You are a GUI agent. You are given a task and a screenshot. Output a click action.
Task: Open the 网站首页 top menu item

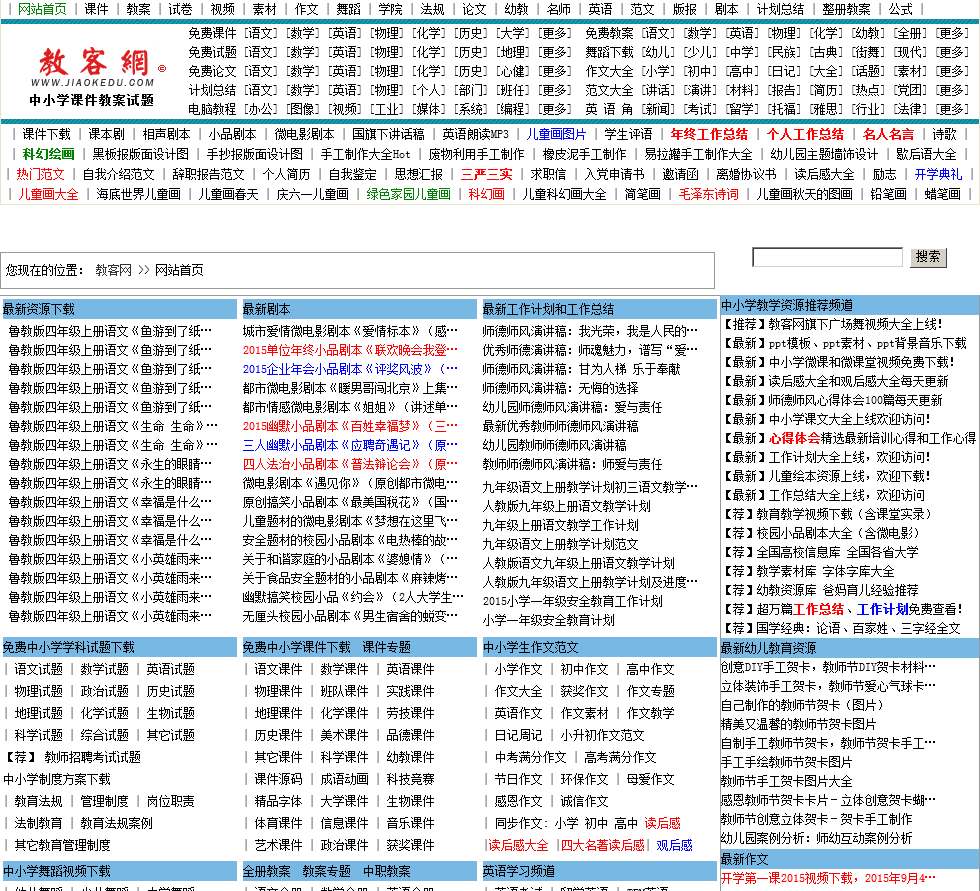42,9
